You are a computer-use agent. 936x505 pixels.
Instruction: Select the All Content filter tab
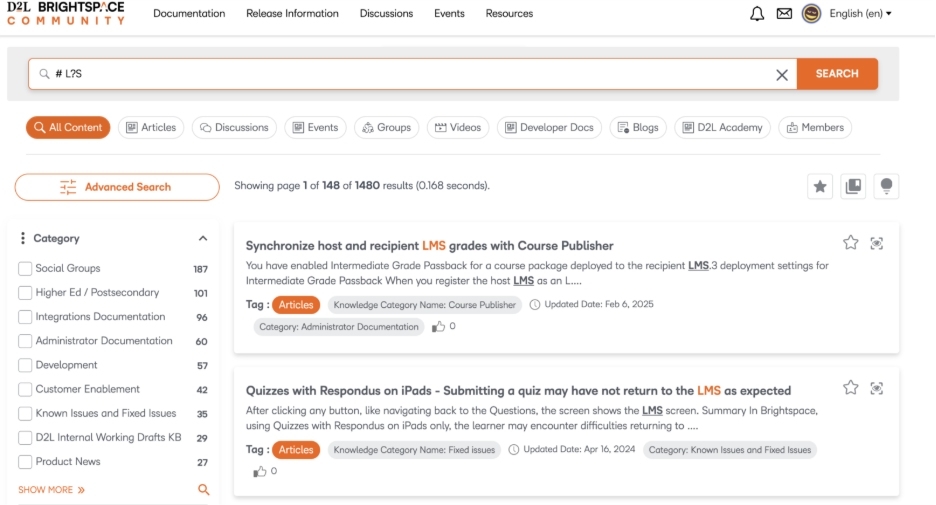(68, 127)
